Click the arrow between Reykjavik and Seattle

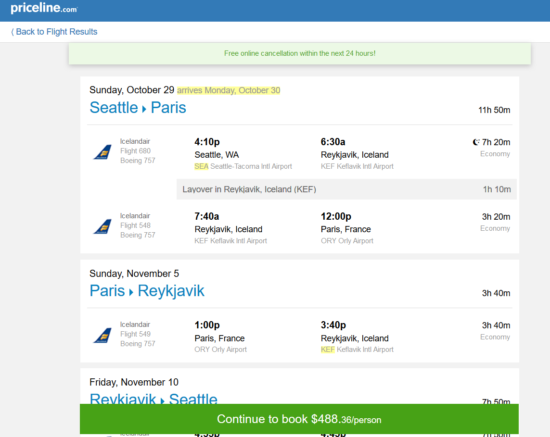coord(162,401)
